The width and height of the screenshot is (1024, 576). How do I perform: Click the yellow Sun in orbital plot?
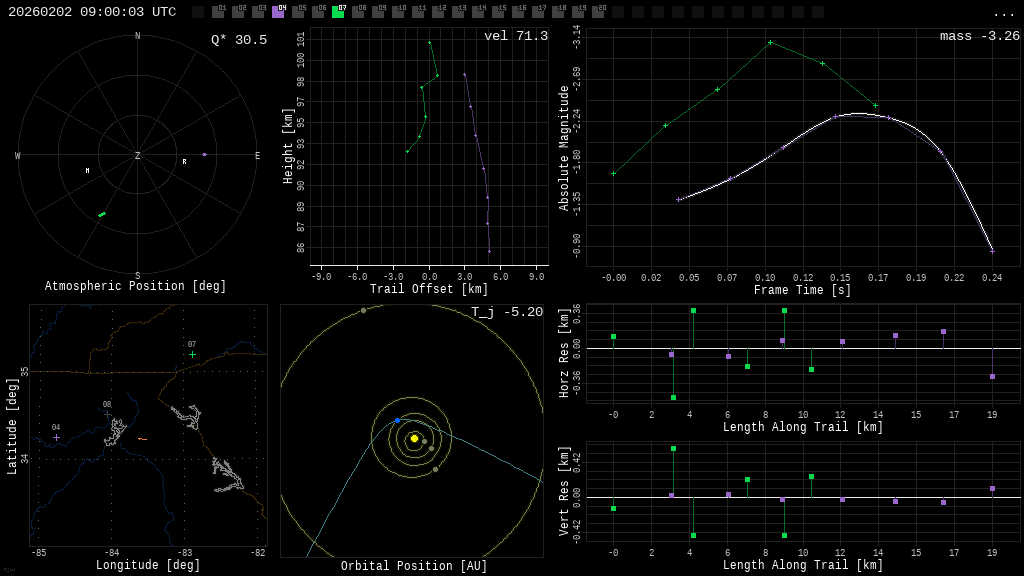[414, 438]
